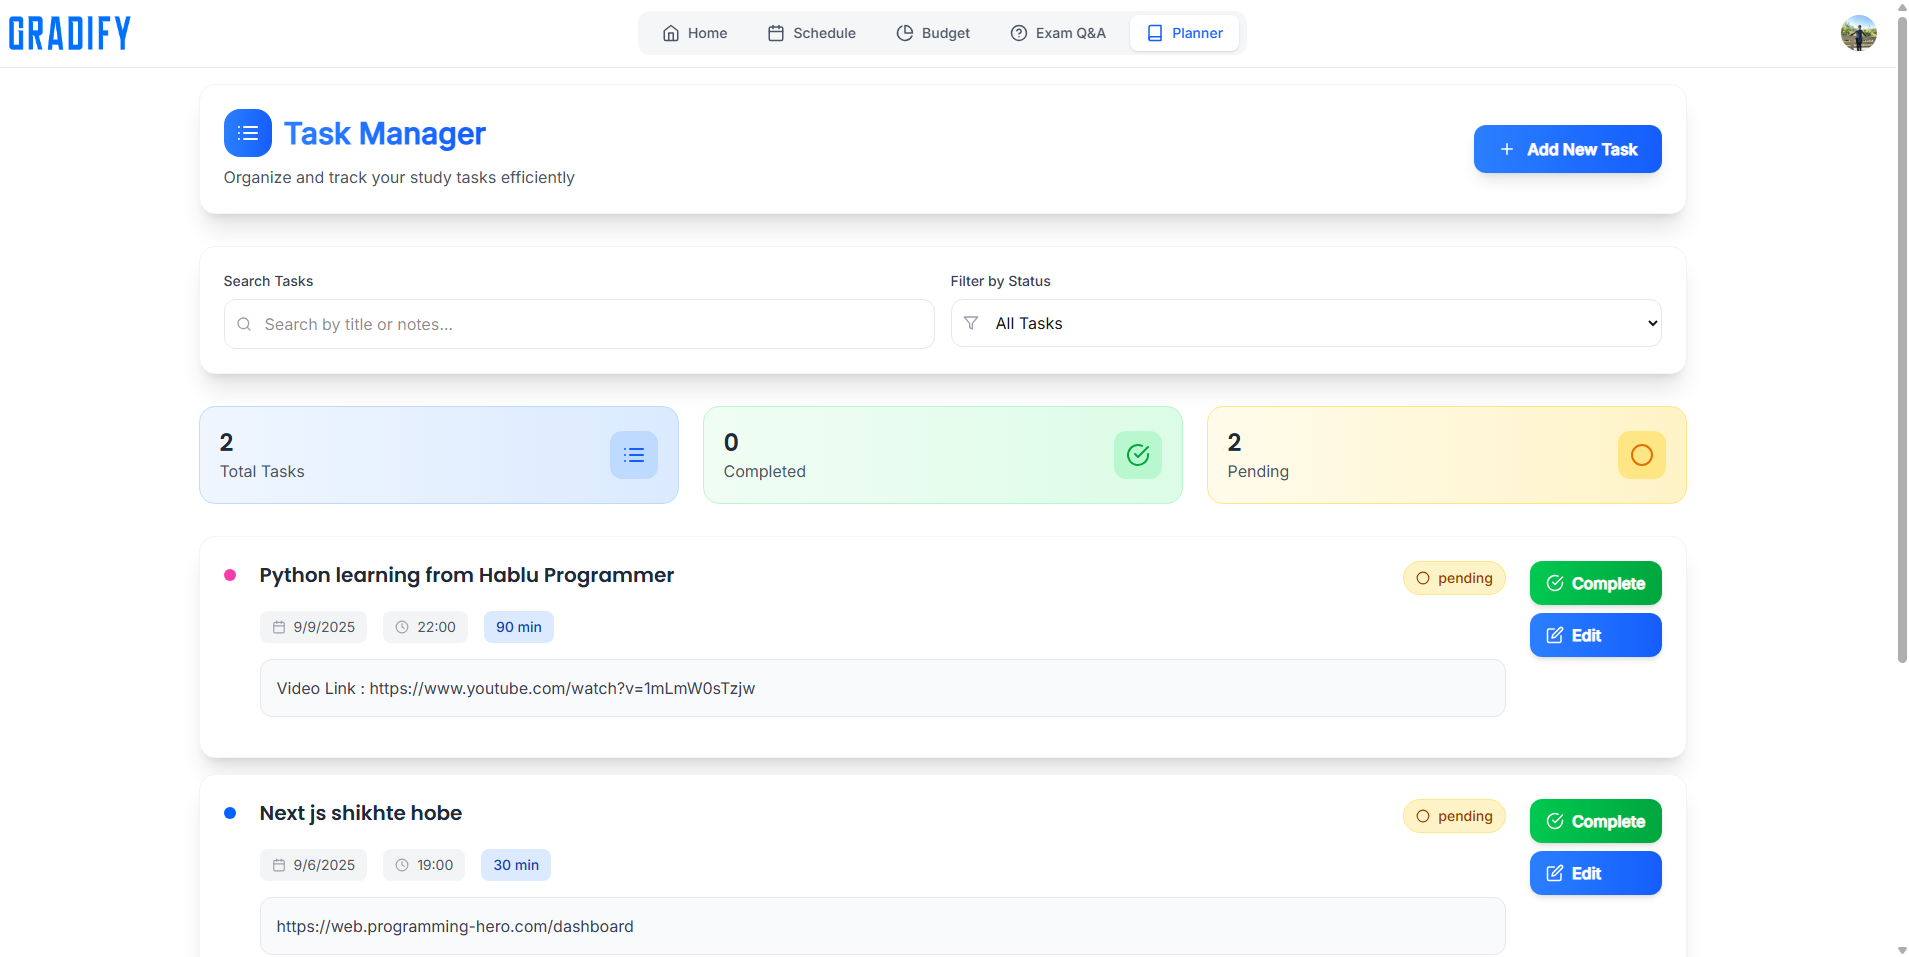Mark Python learning task as Complete

click(1596, 583)
